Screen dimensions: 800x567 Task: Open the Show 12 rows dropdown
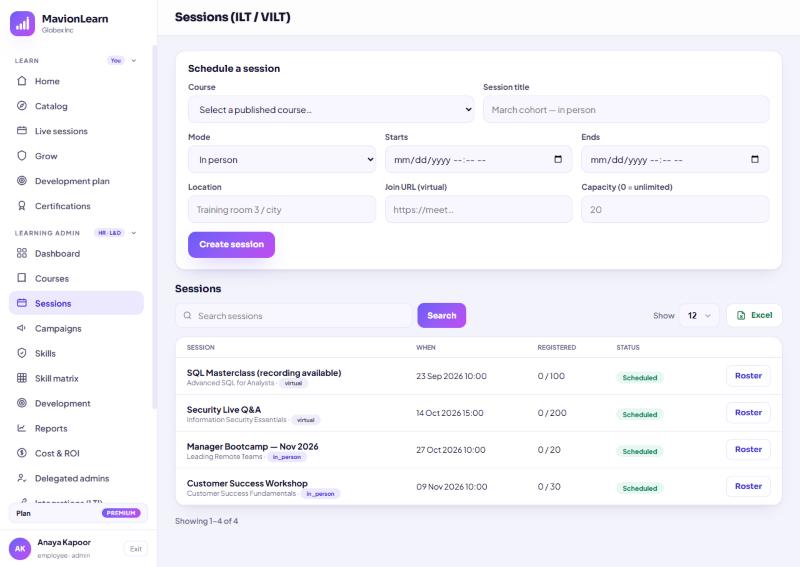click(x=698, y=315)
